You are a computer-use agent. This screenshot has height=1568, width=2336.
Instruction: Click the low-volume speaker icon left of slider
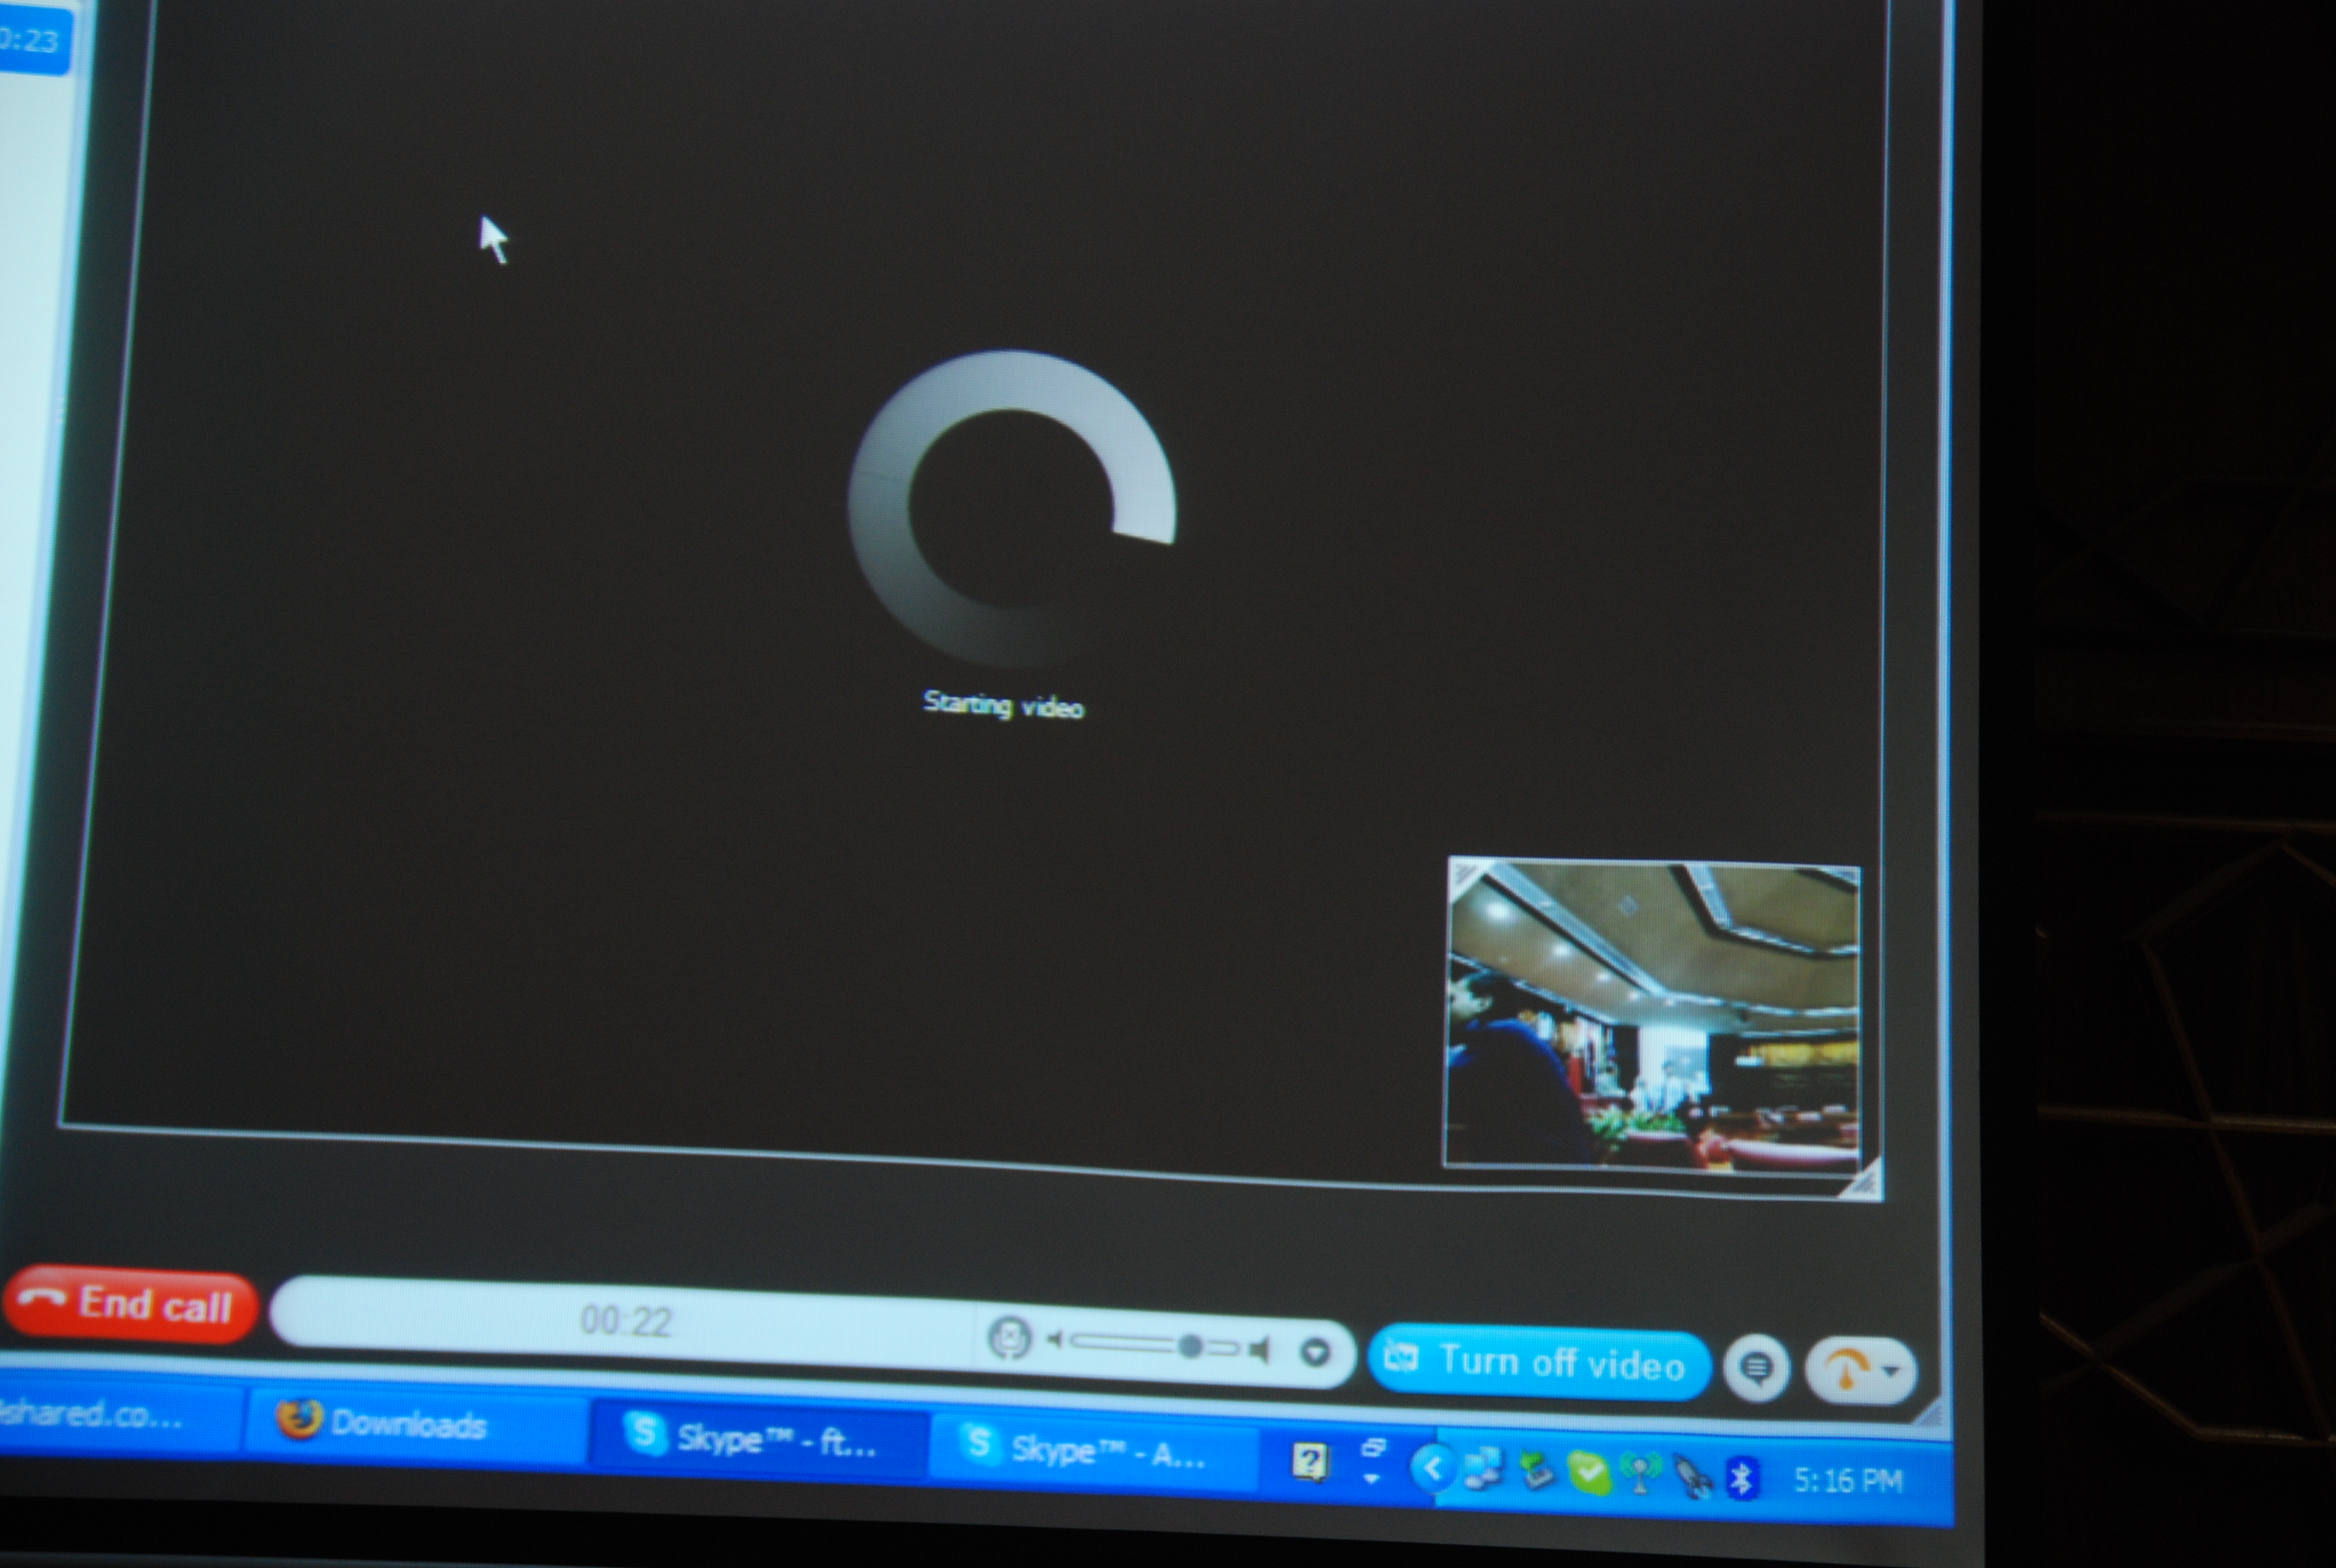[1055, 1340]
